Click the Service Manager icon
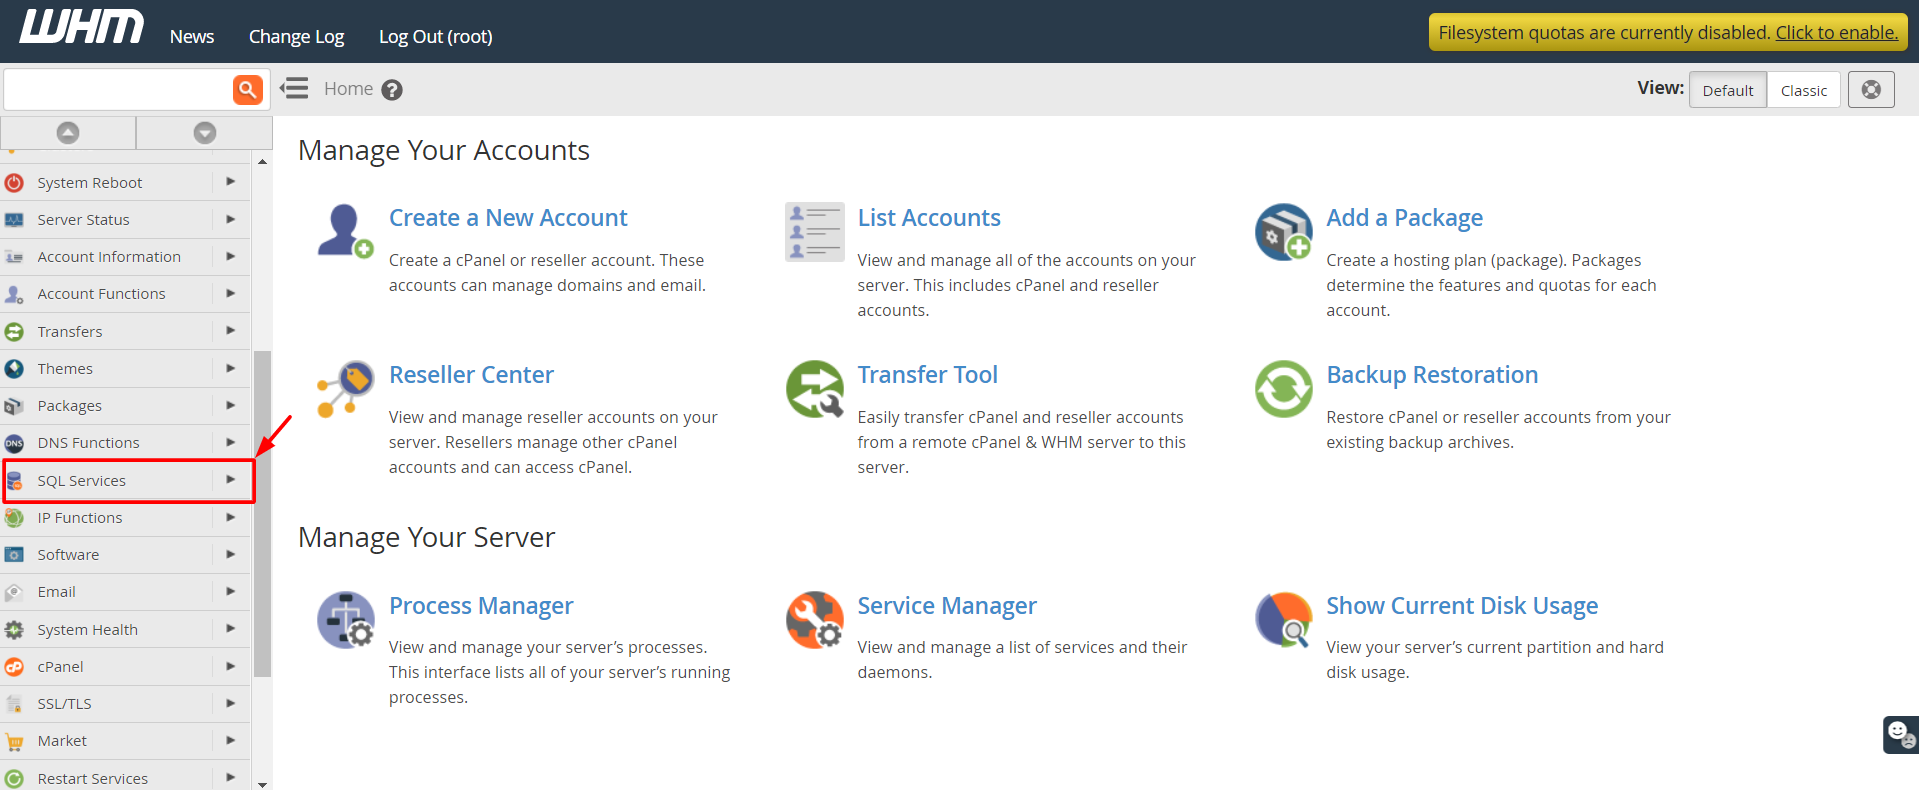 click(x=814, y=619)
